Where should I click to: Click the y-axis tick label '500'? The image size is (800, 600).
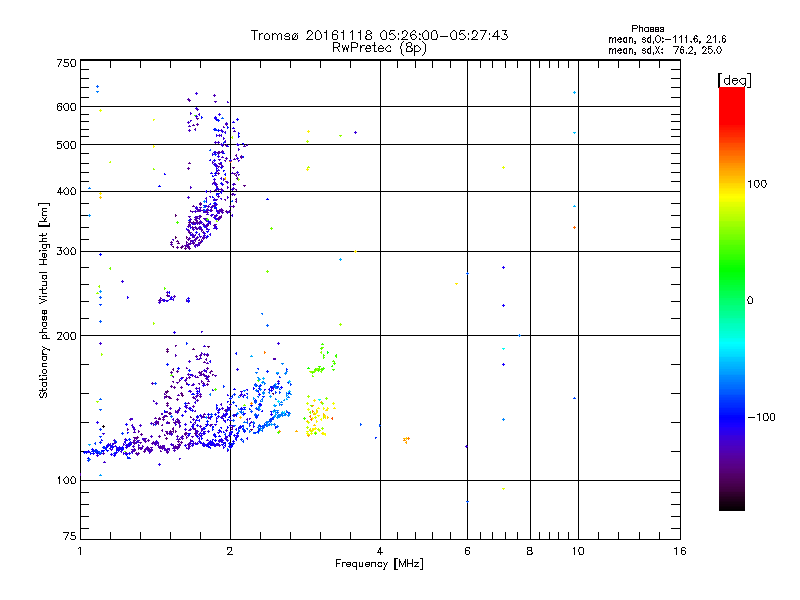click(66, 145)
